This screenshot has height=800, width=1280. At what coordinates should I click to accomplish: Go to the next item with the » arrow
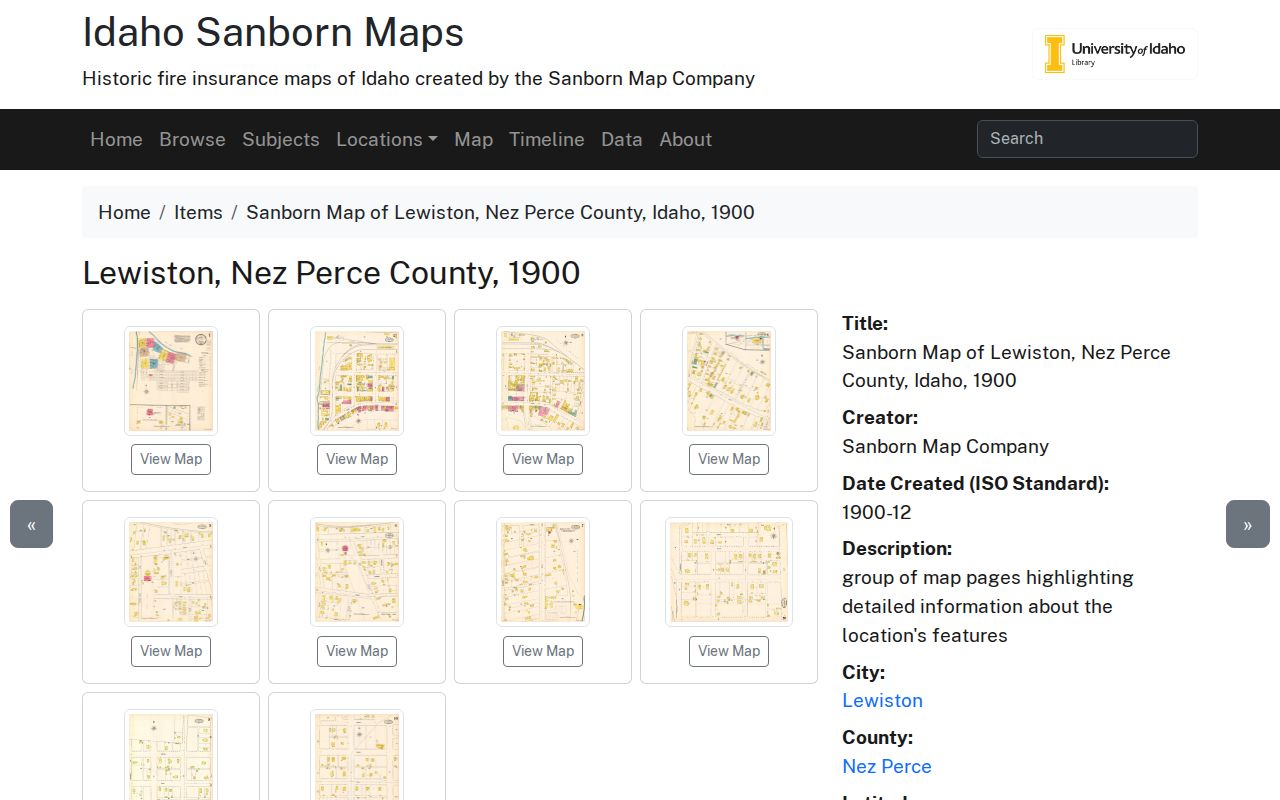coord(1248,524)
